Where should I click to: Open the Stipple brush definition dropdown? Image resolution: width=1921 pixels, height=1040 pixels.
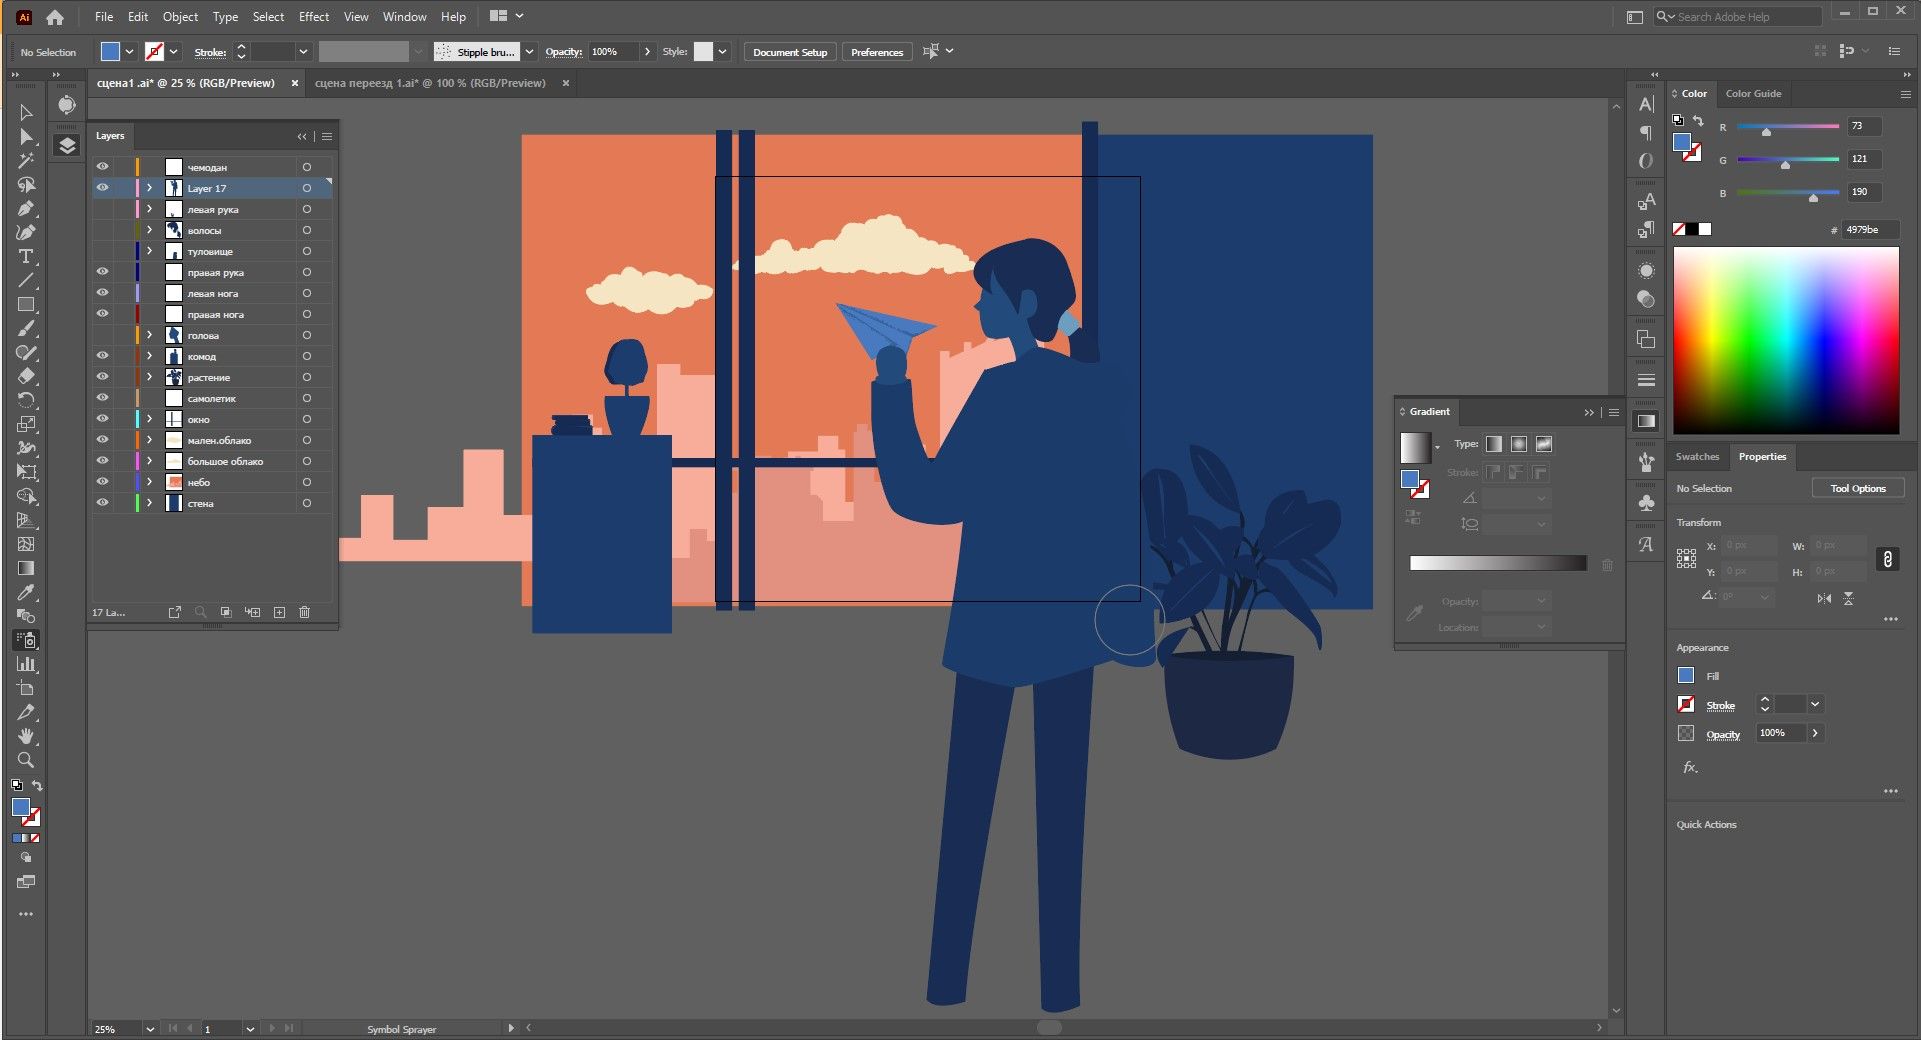click(x=530, y=52)
